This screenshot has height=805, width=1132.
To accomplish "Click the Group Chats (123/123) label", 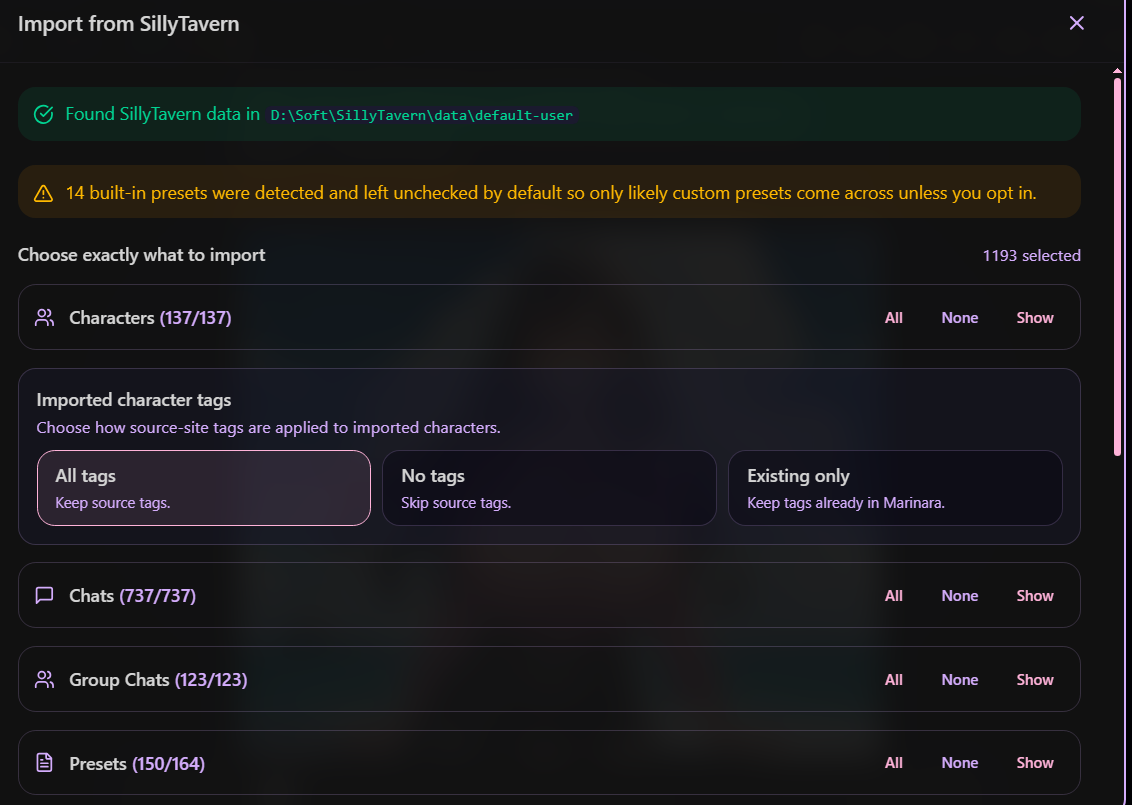I will point(158,679).
